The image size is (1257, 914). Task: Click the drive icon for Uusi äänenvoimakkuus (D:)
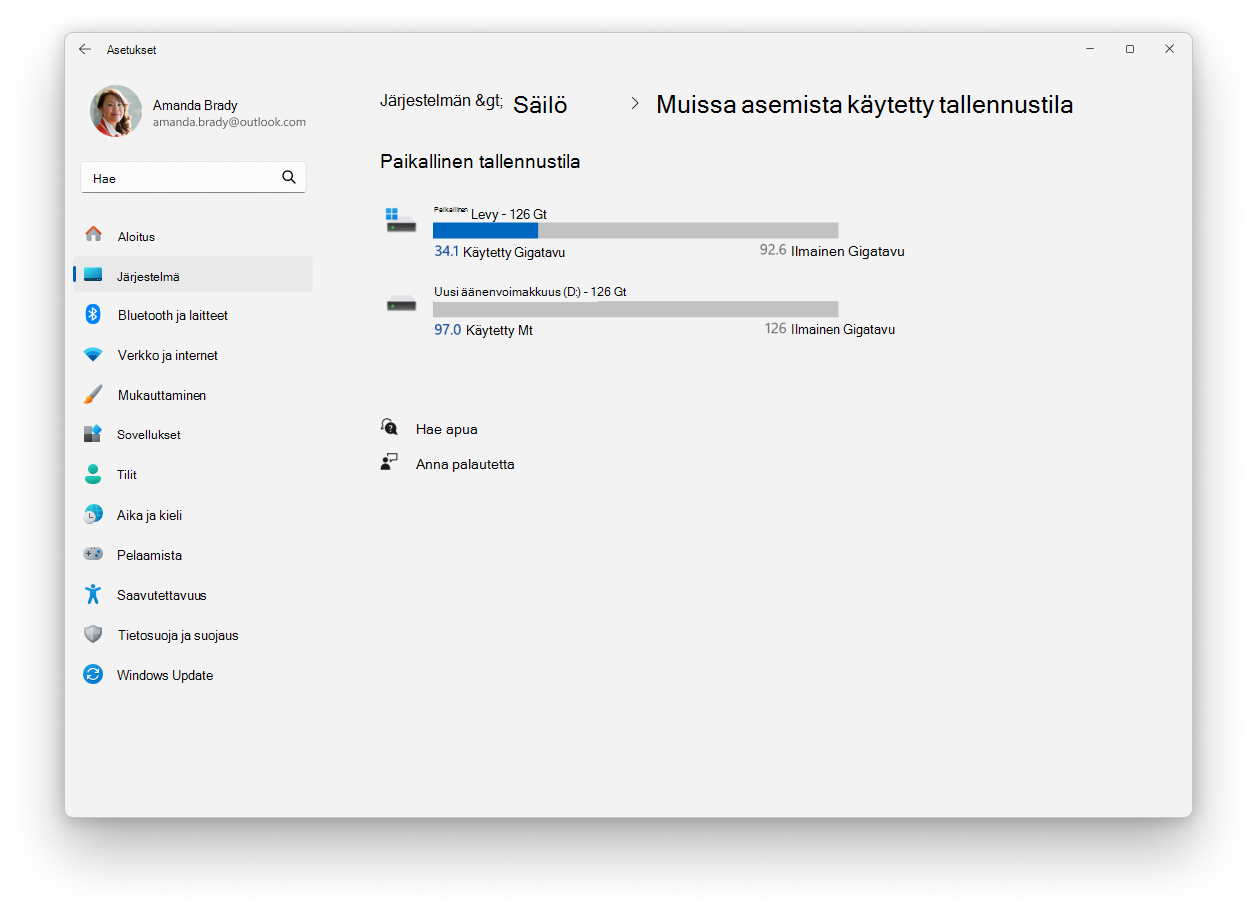click(401, 304)
